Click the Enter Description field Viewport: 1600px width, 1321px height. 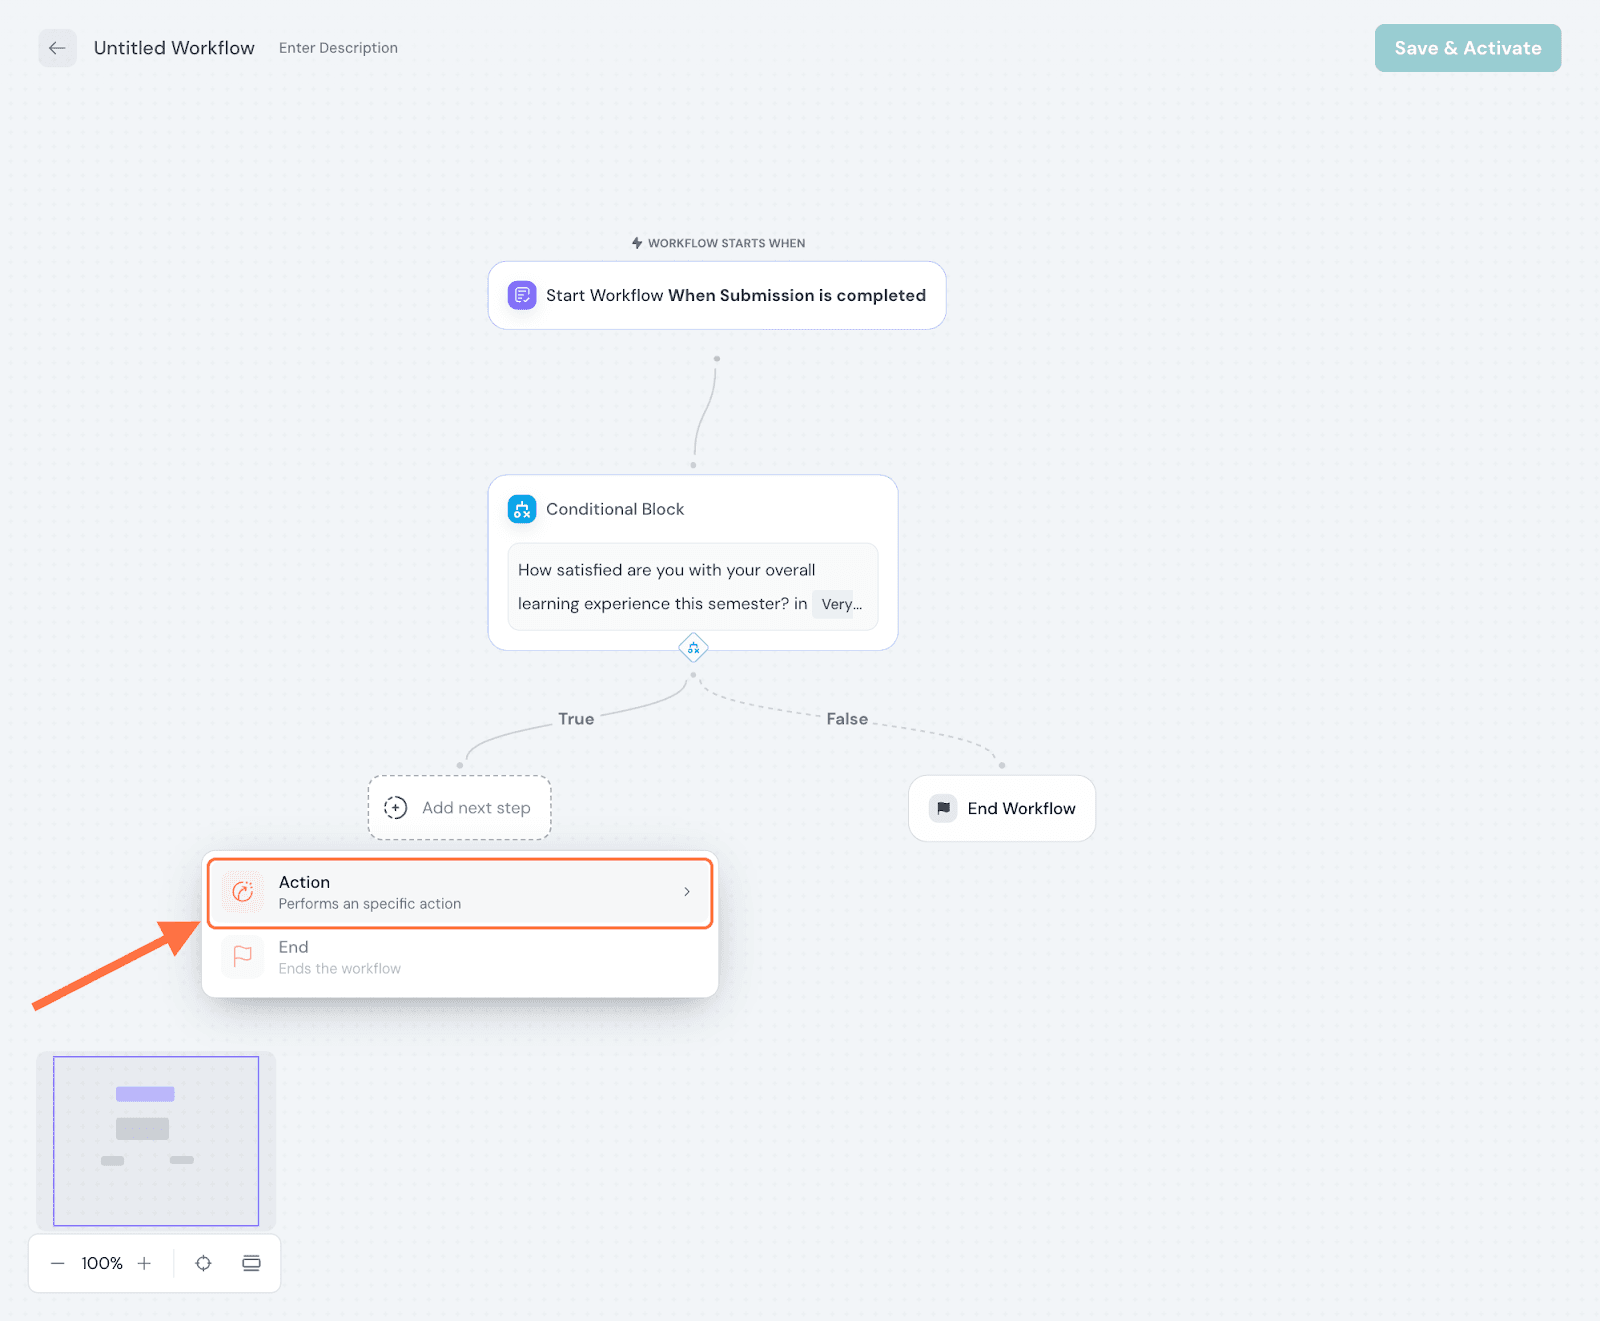[338, 48]
